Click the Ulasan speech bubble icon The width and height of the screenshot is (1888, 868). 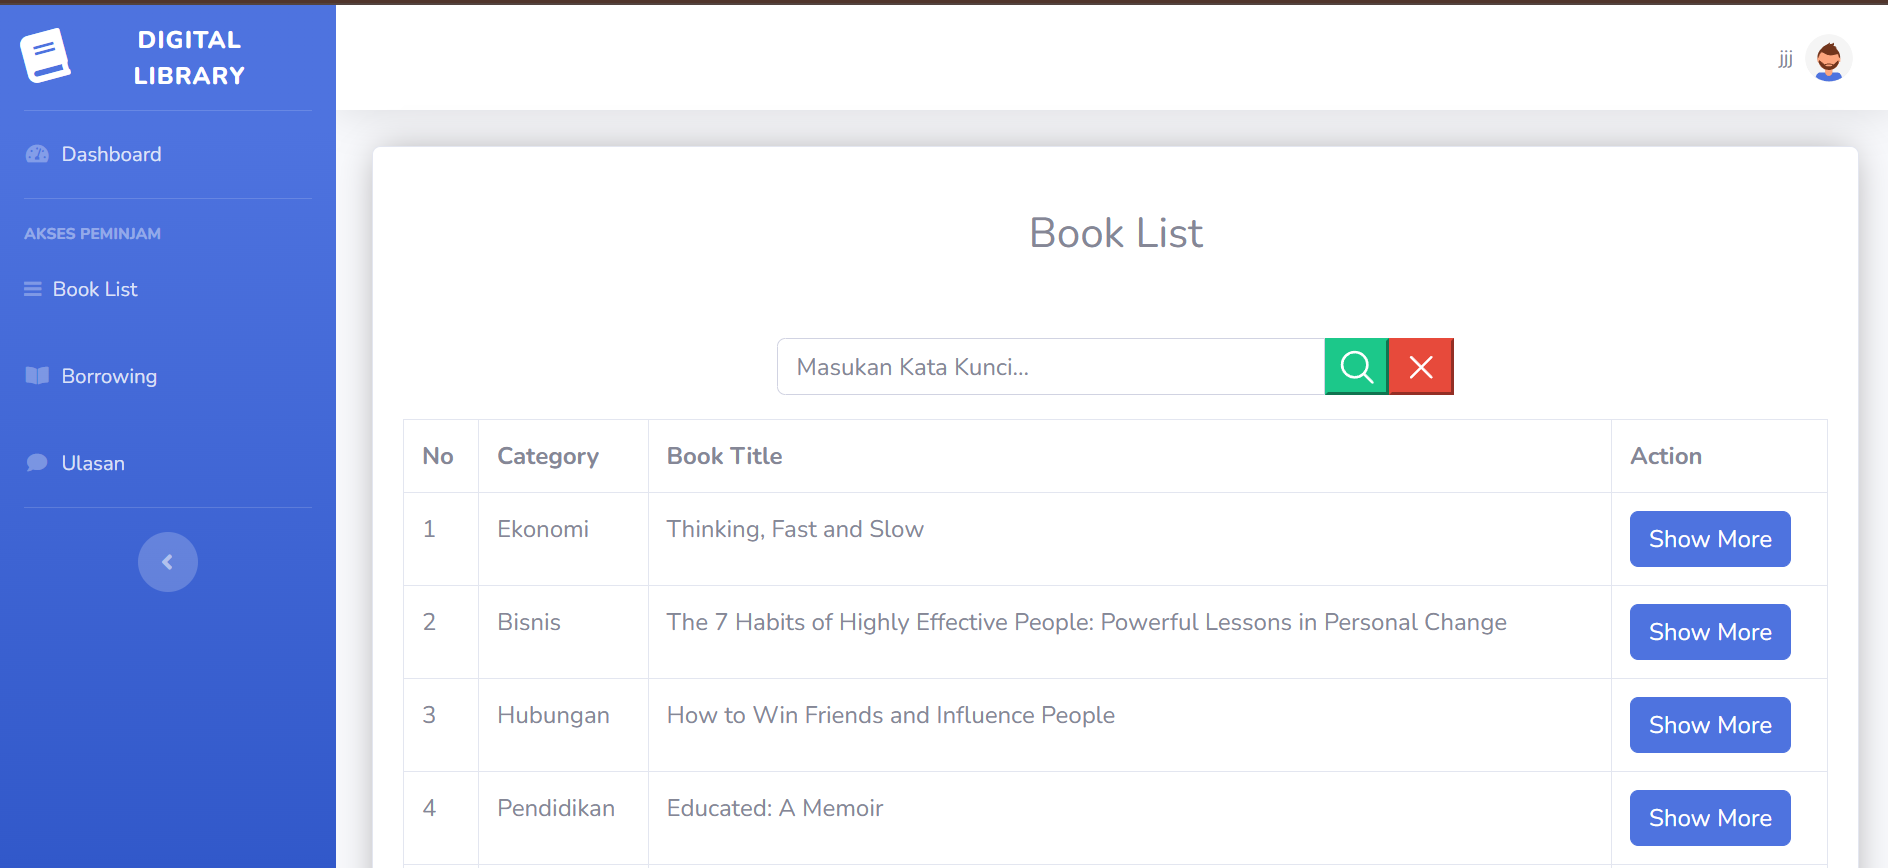coord(37,463)
